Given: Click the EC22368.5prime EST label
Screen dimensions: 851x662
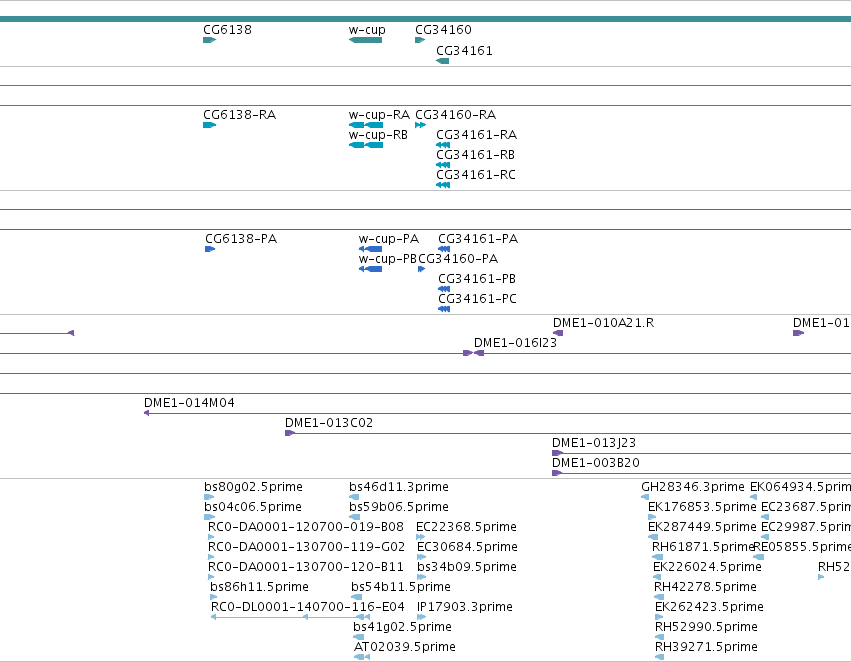Looking at the screenshot, I should click(466, 527).
